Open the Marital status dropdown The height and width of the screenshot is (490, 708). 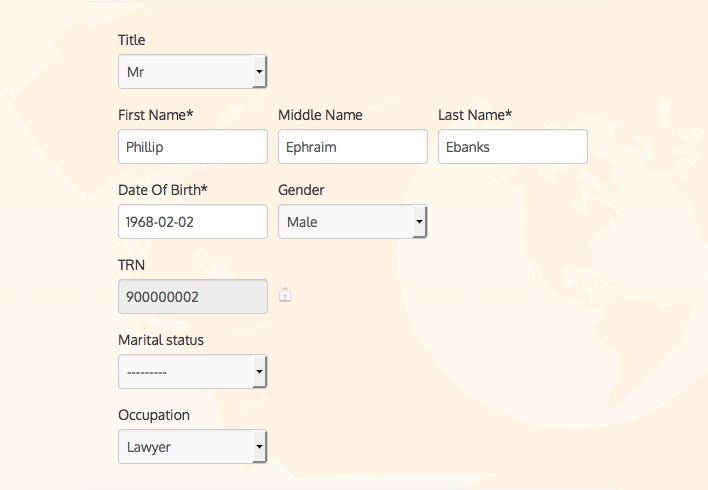[192, 372]
